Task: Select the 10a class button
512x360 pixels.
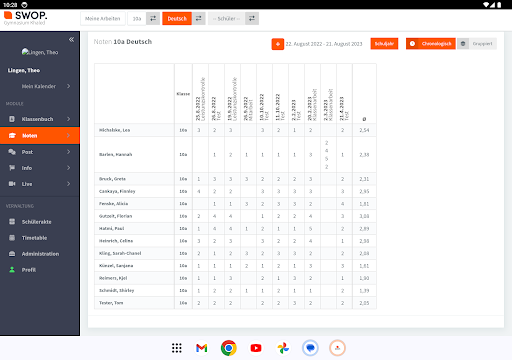Action: pyautogui.click(x=137, y=19)
